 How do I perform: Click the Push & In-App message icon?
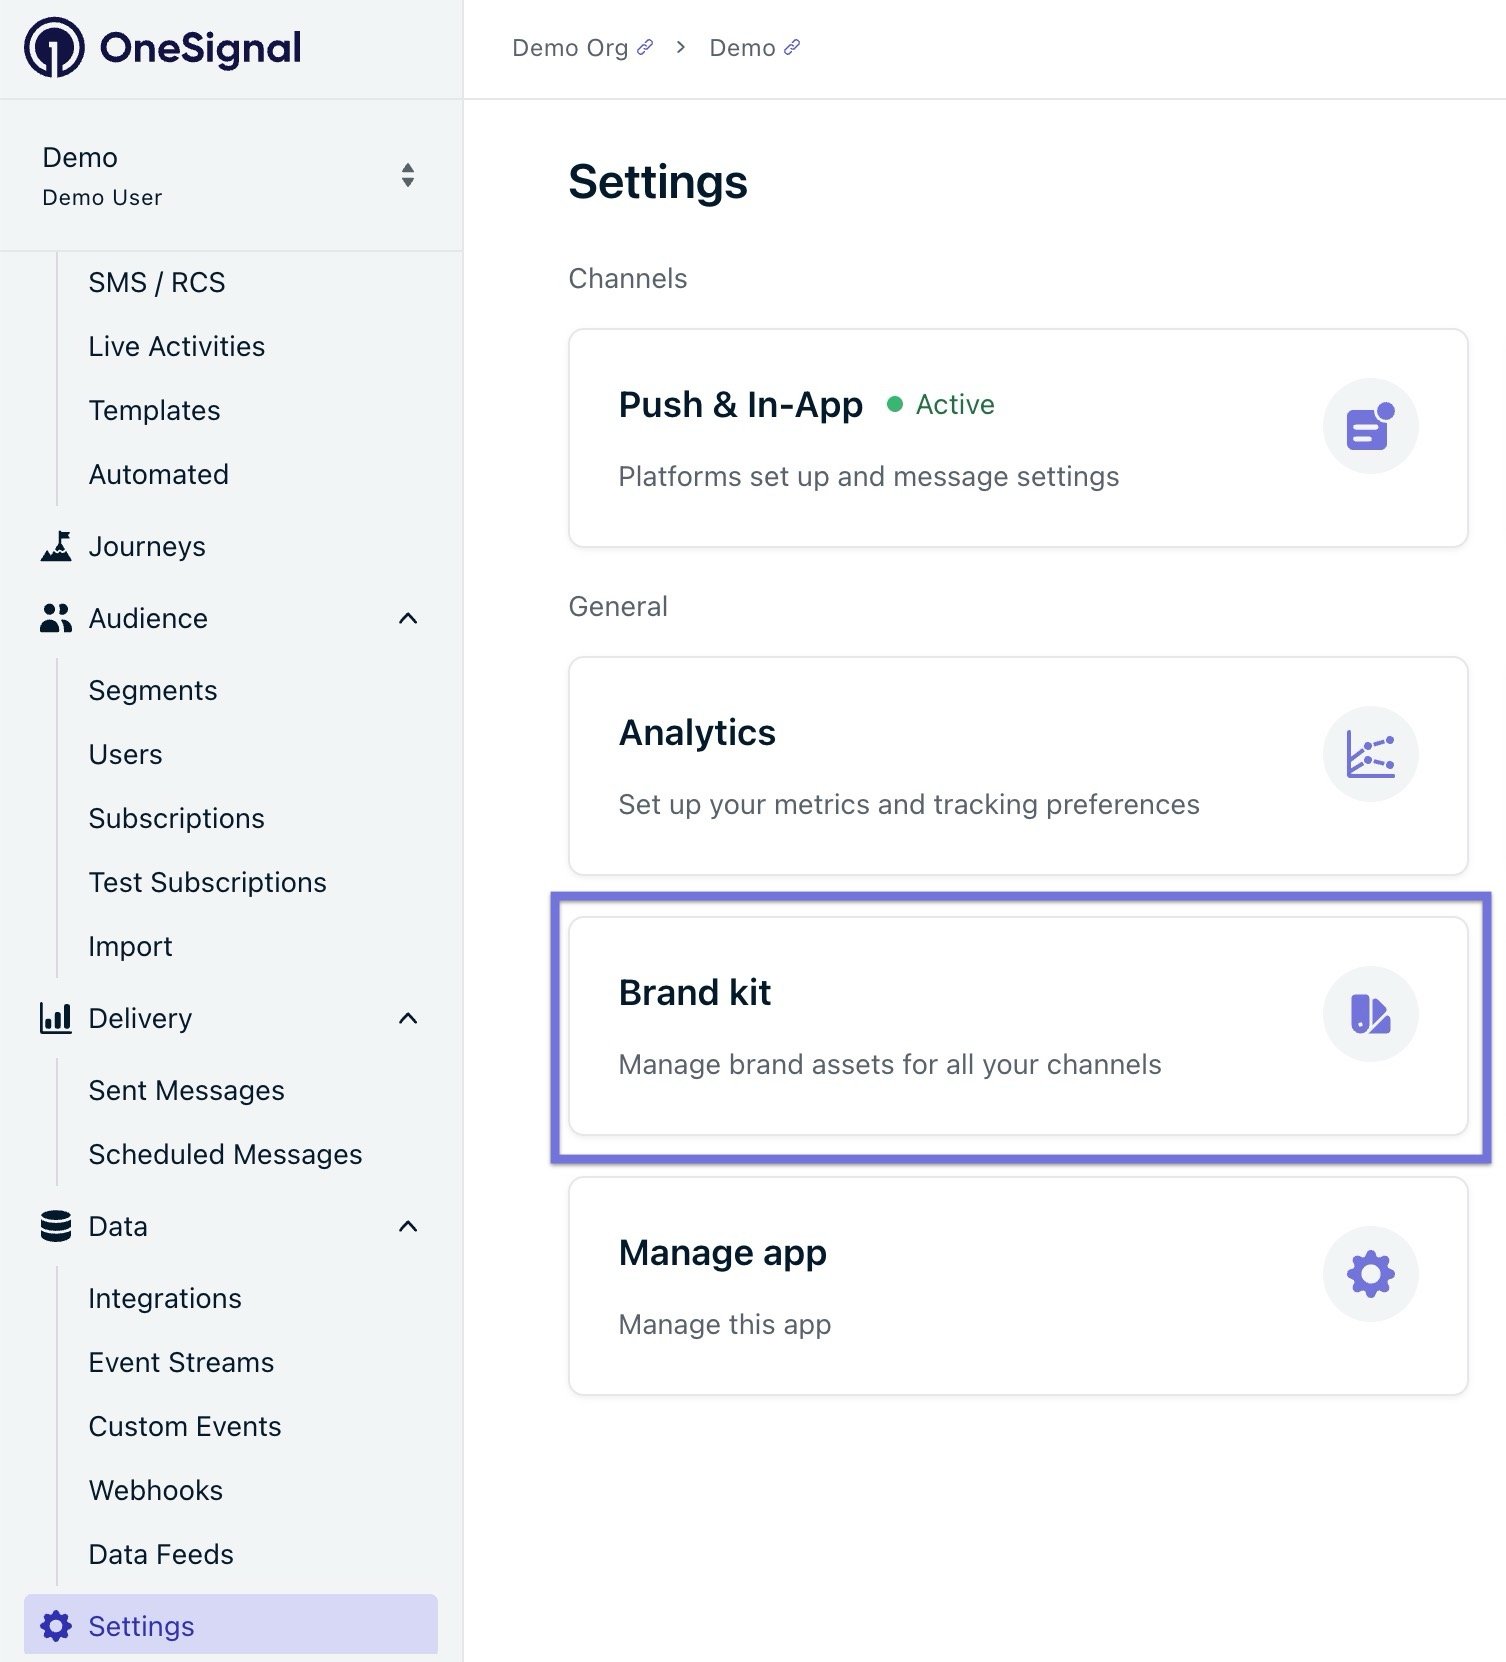(x=1370, y=426)
